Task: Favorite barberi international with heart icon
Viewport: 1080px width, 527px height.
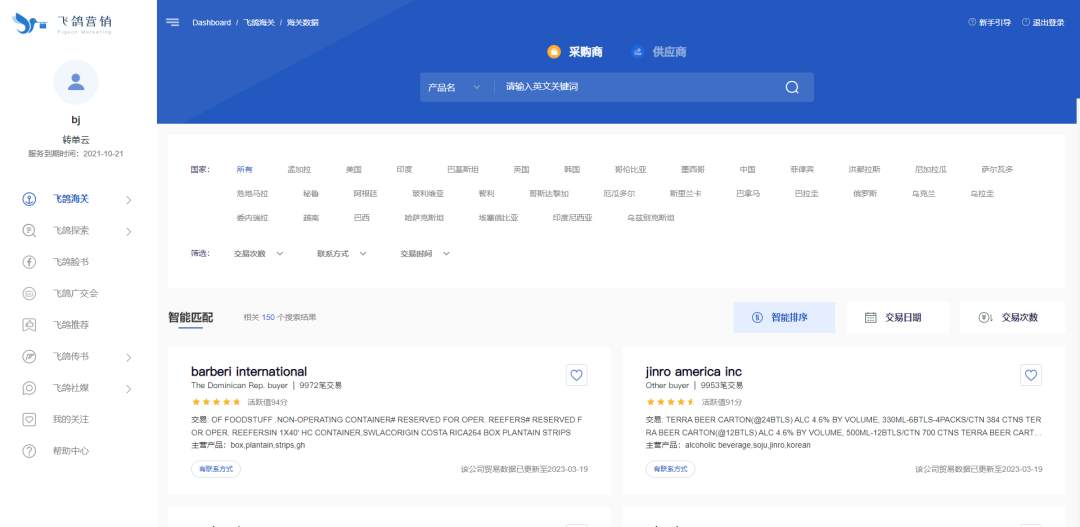Action: tap(577, 375)
